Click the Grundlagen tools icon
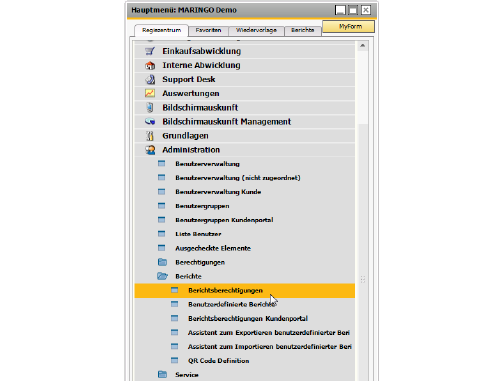 tap(150, 136)
